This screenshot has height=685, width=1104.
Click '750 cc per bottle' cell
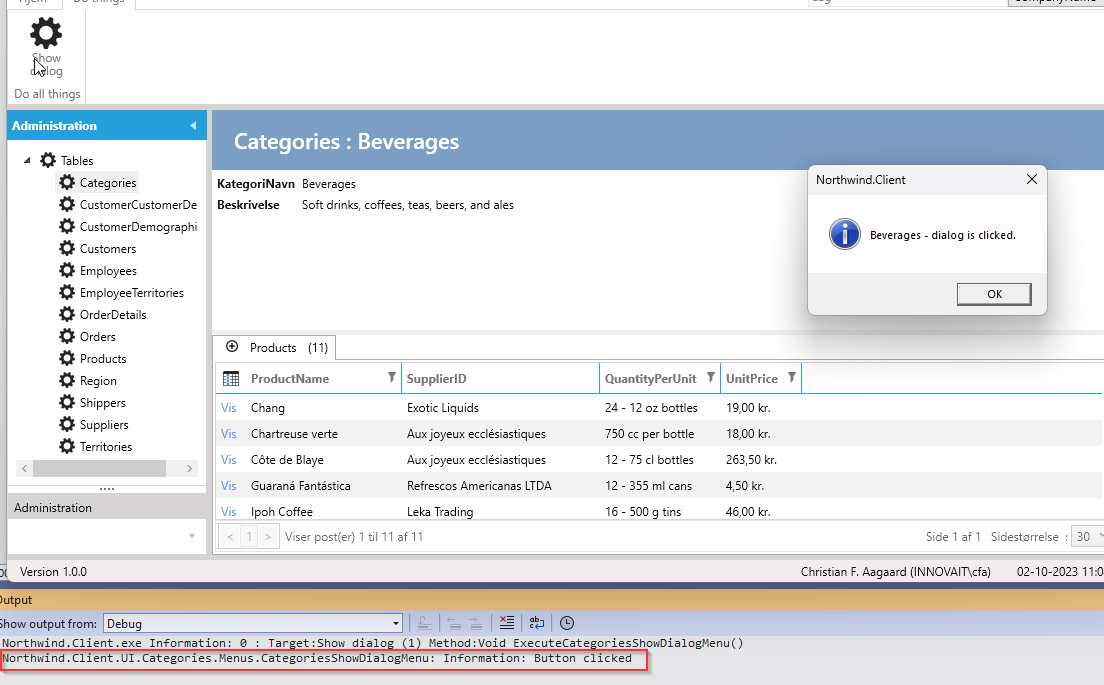tap(649, 434)
